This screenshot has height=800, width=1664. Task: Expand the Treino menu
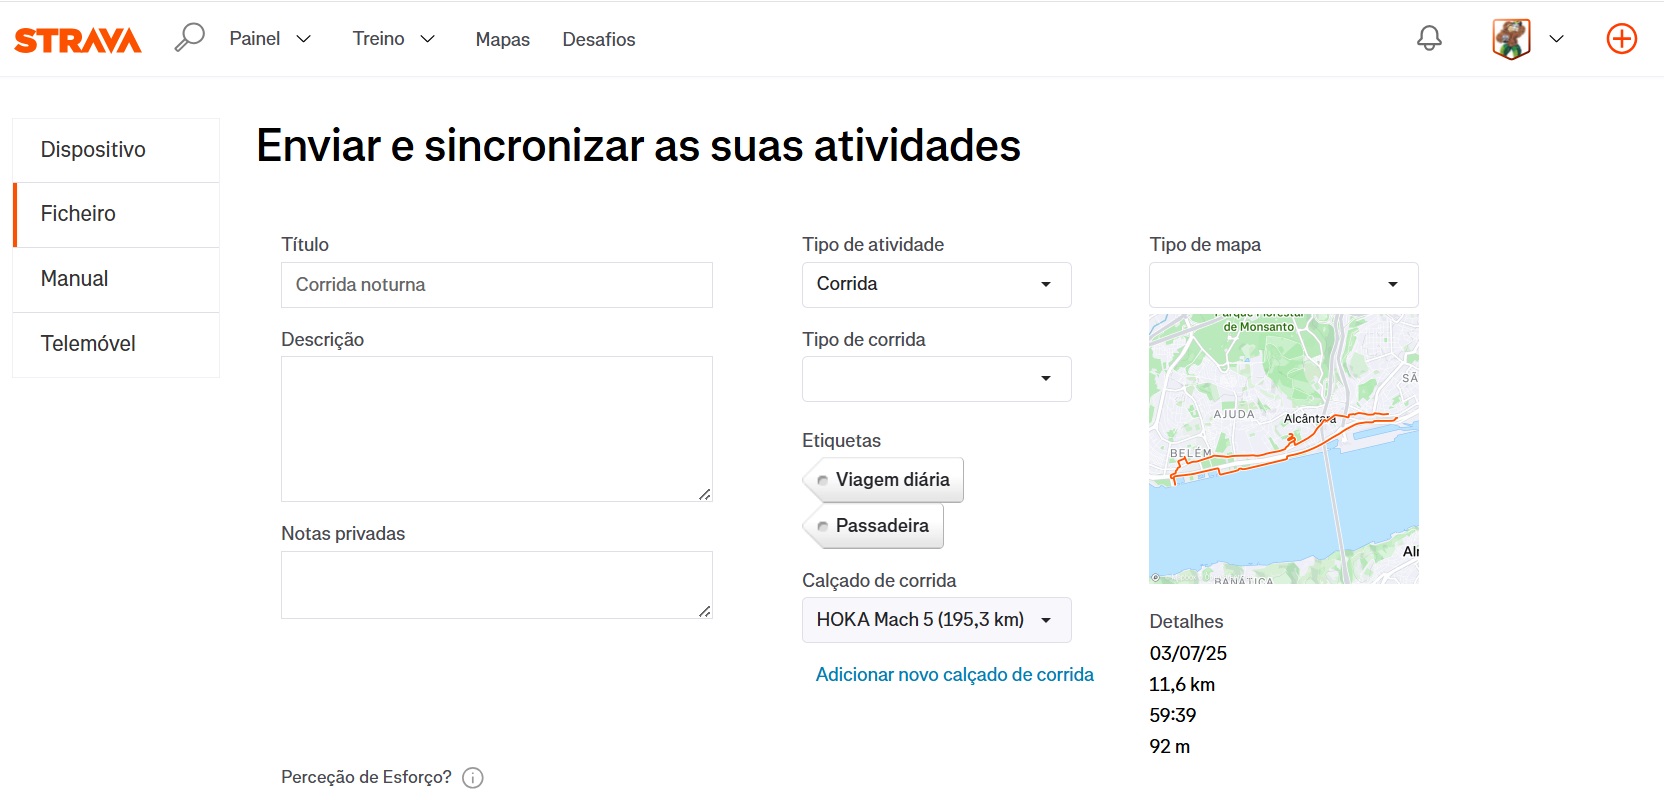coord(393,39)
